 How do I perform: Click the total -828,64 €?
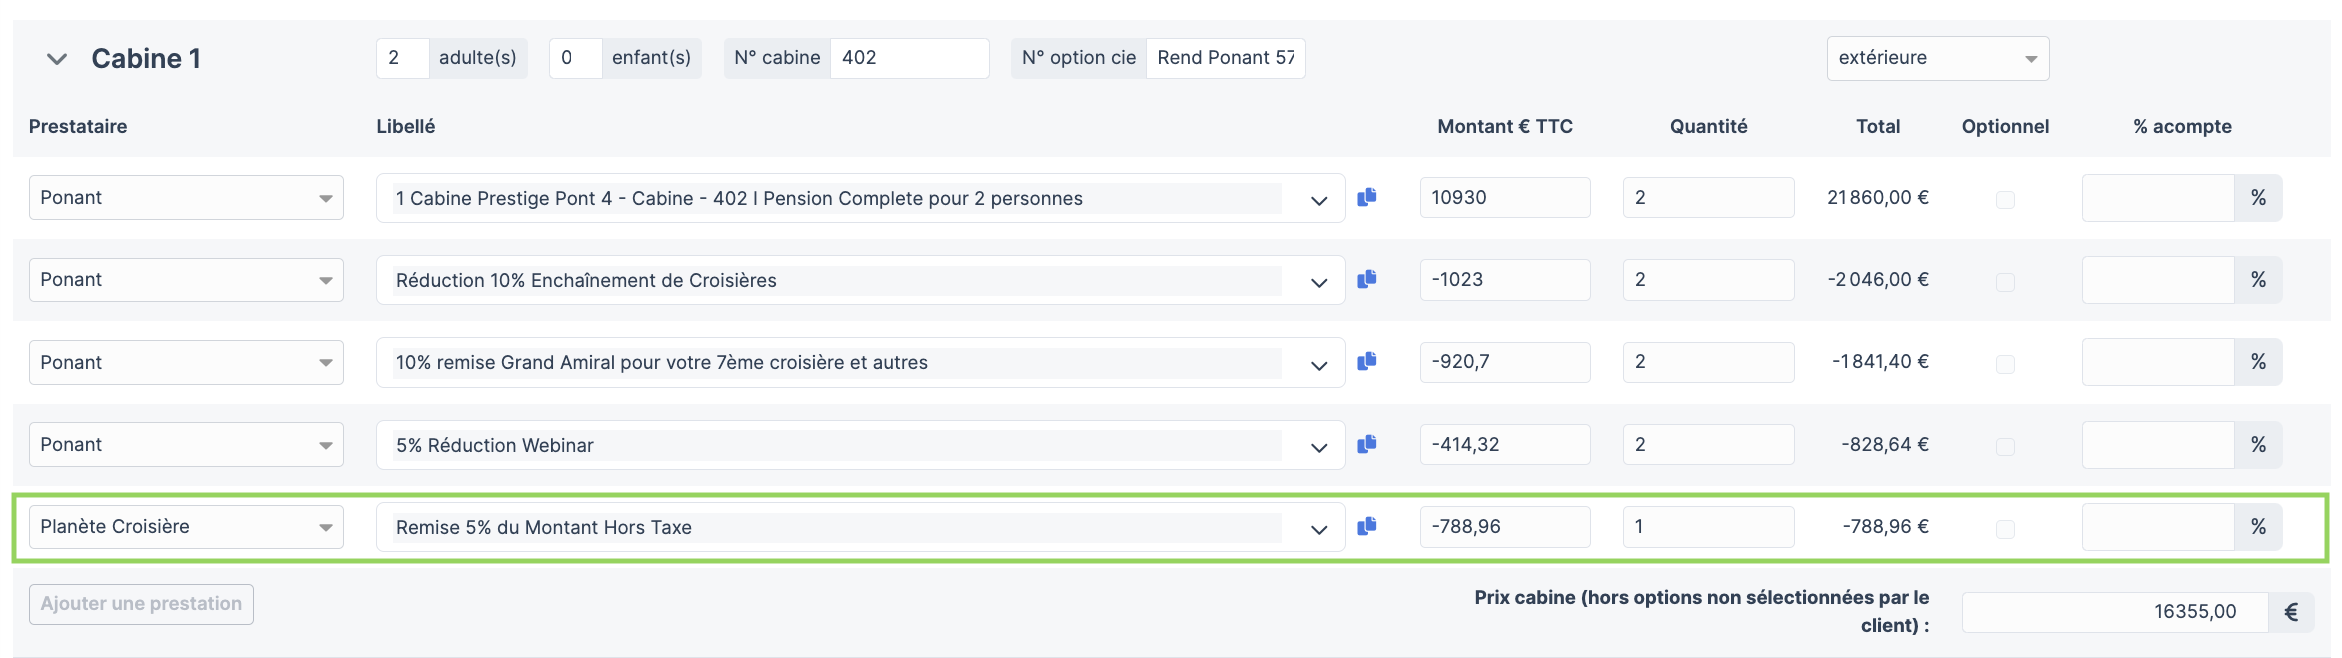click(x=1885, y=444)
